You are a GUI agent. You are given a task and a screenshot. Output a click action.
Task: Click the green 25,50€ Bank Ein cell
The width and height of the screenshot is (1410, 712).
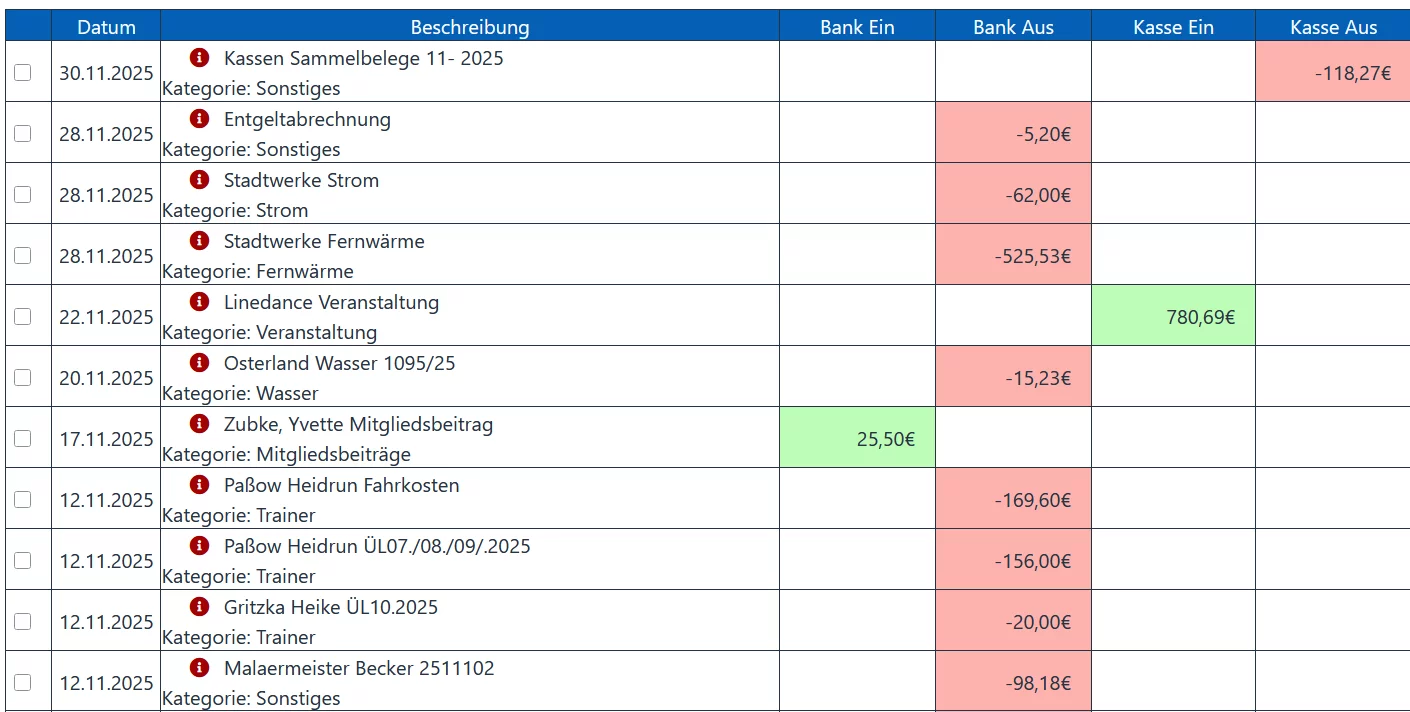pyautogui.click(x=857, y=438)
